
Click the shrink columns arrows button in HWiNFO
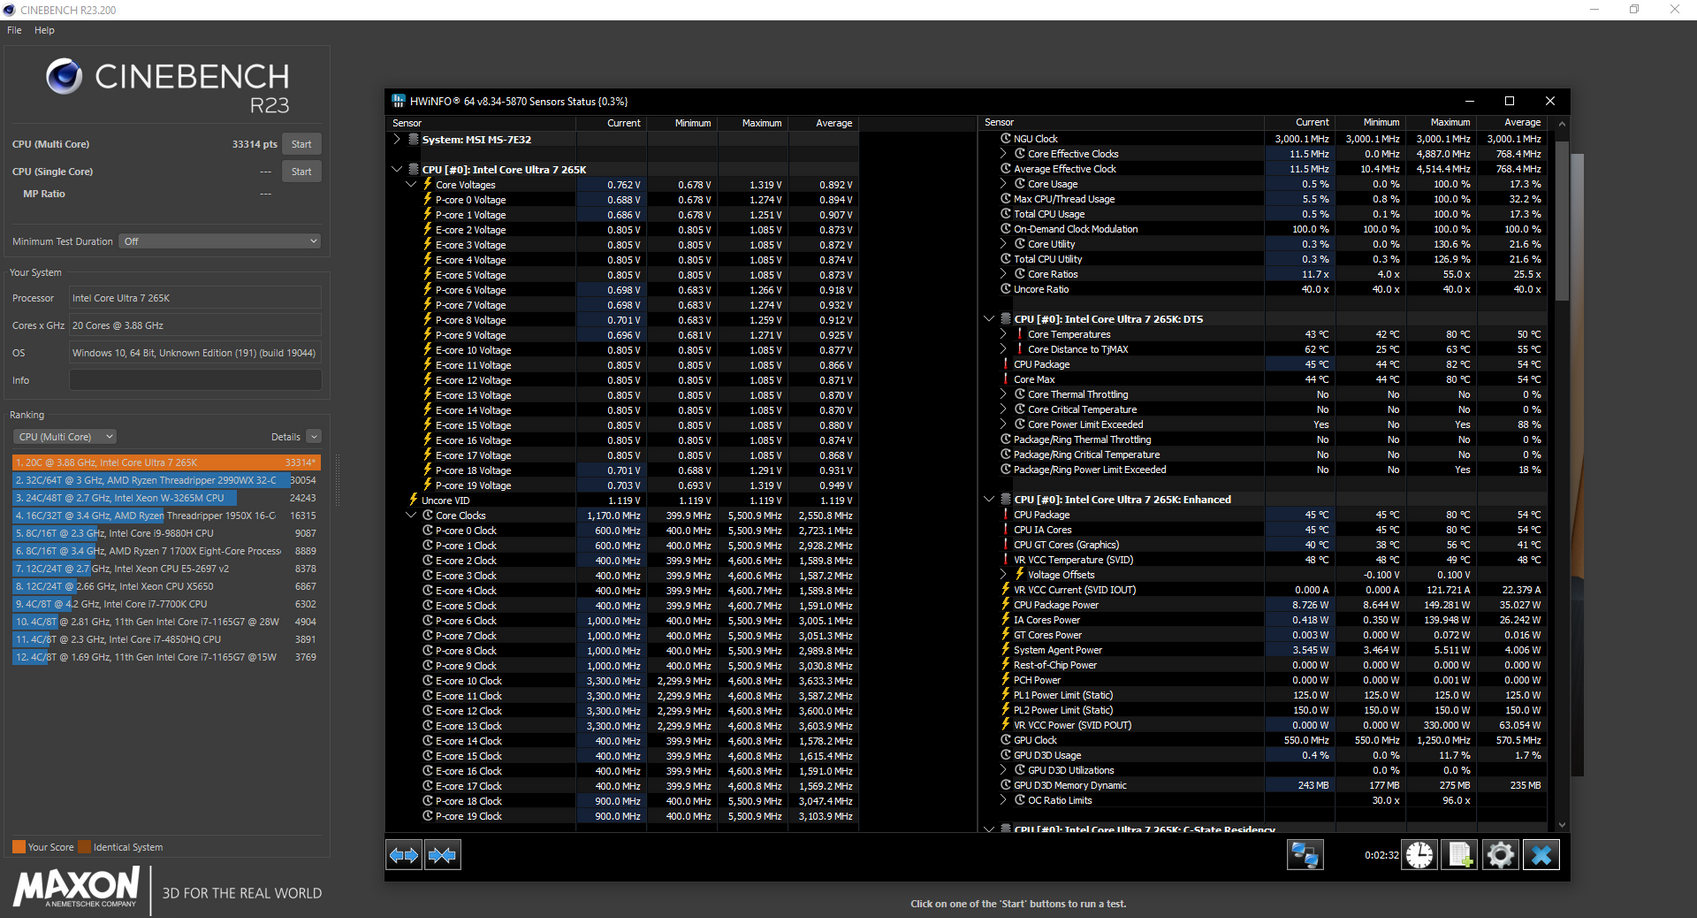pyautogui.click(x=442, y=855)
